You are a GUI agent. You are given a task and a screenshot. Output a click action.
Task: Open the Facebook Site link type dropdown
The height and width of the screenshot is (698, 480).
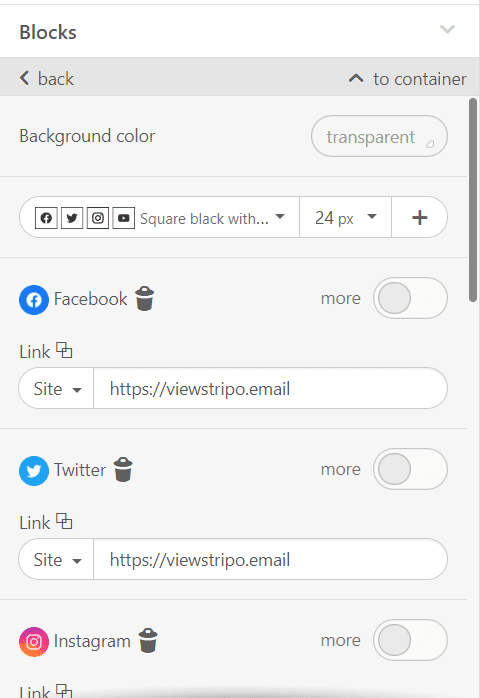(x=57, y=389)
